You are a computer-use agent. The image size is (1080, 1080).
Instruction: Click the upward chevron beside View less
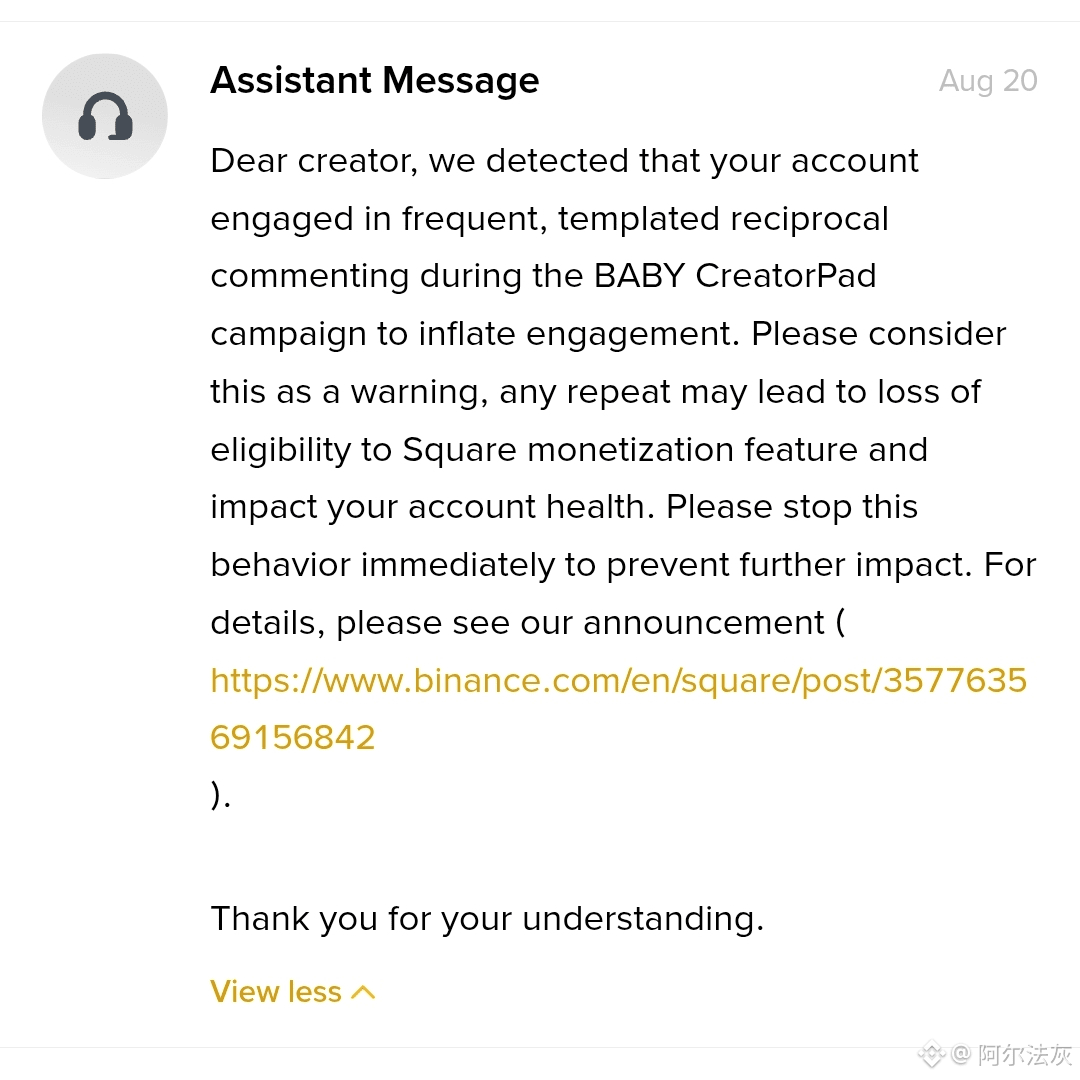(x=363, y=993)
